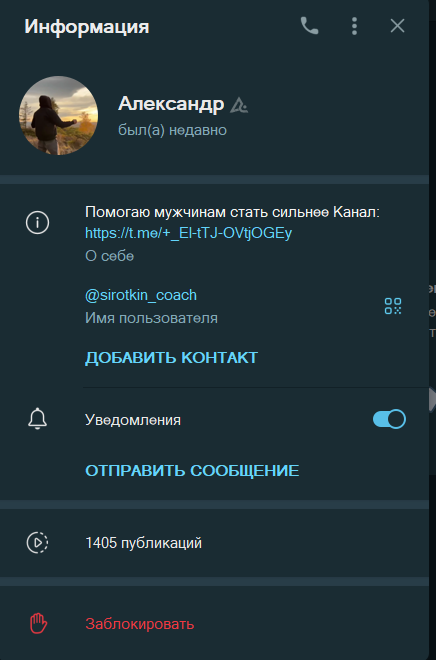This screenshot has width=436, height=660.
Task: Open the three-dot more options menu
Action: click(354, 26)
